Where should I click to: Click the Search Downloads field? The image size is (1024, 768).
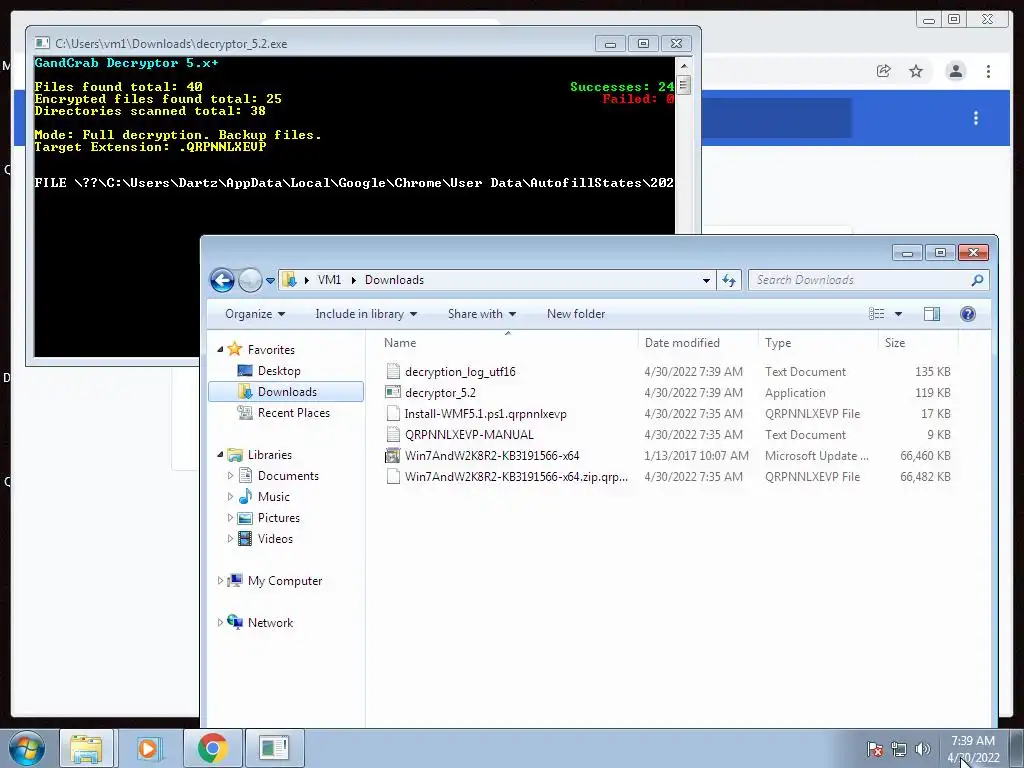(x=869, y=280)
